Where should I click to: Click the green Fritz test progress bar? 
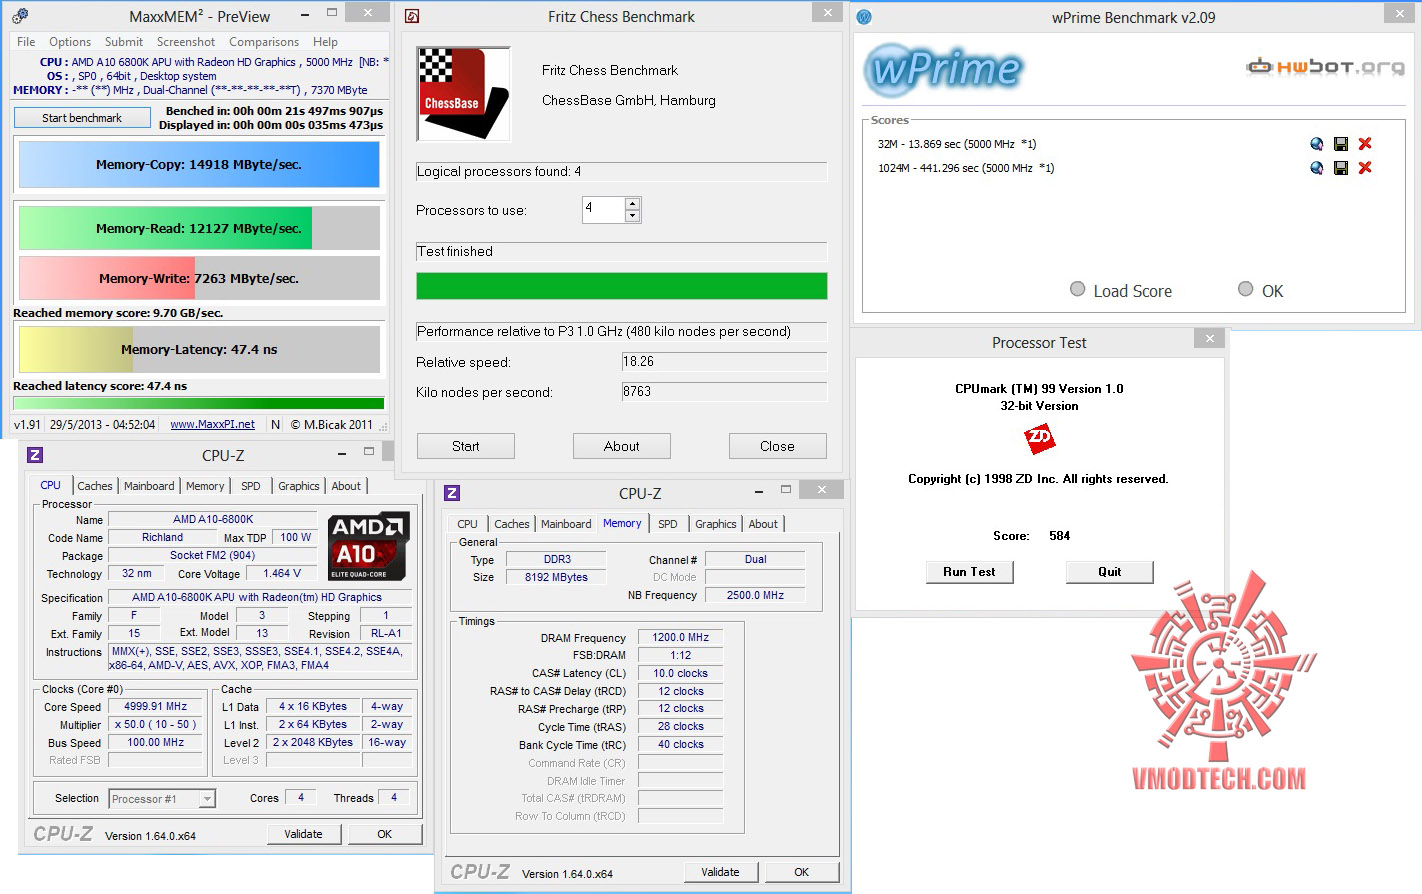[622, 286]
